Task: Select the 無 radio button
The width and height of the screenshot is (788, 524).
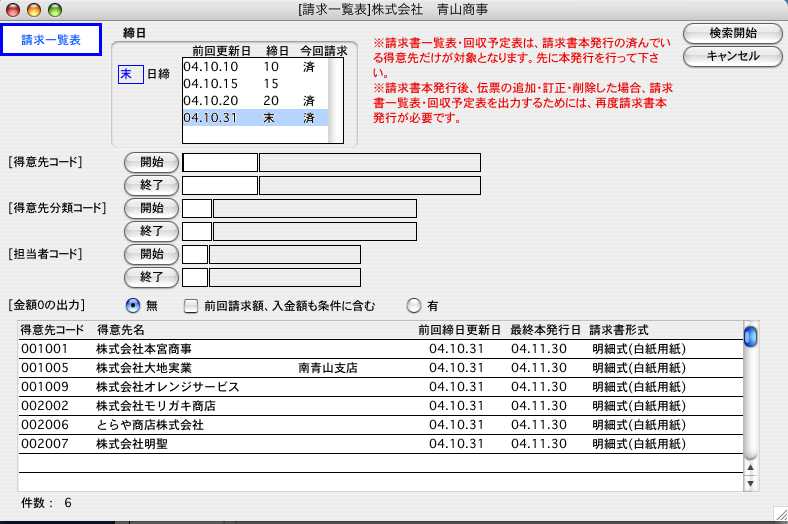Action: pos(133,306)
